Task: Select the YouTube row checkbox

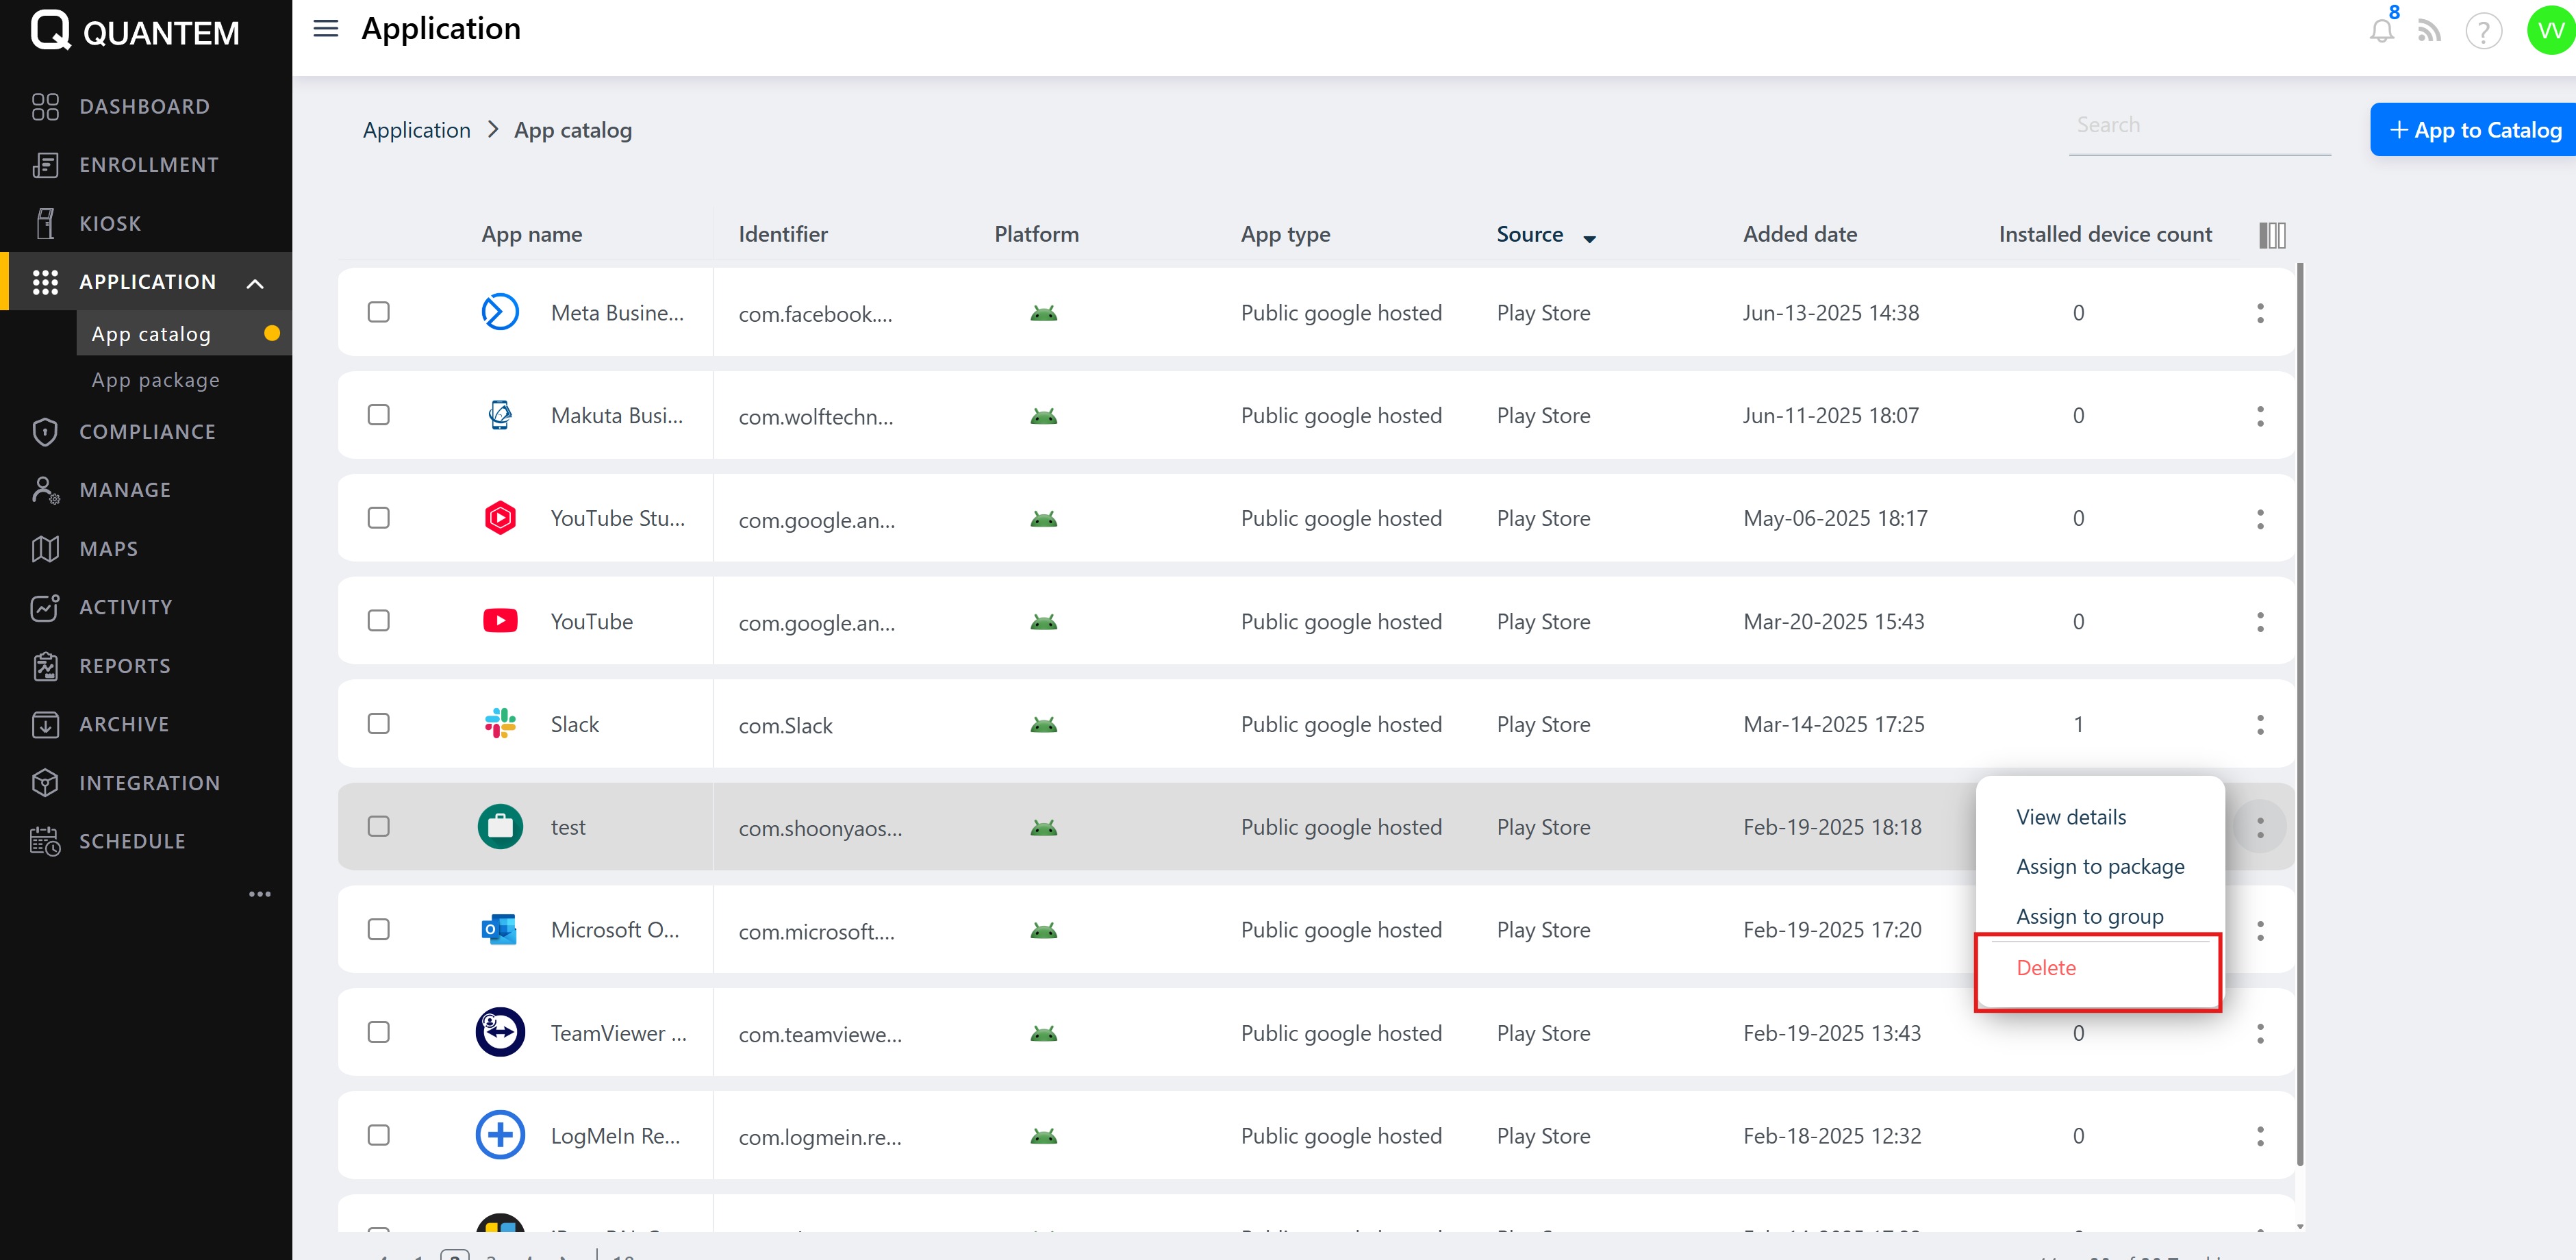Action: [x=378, y=621]
